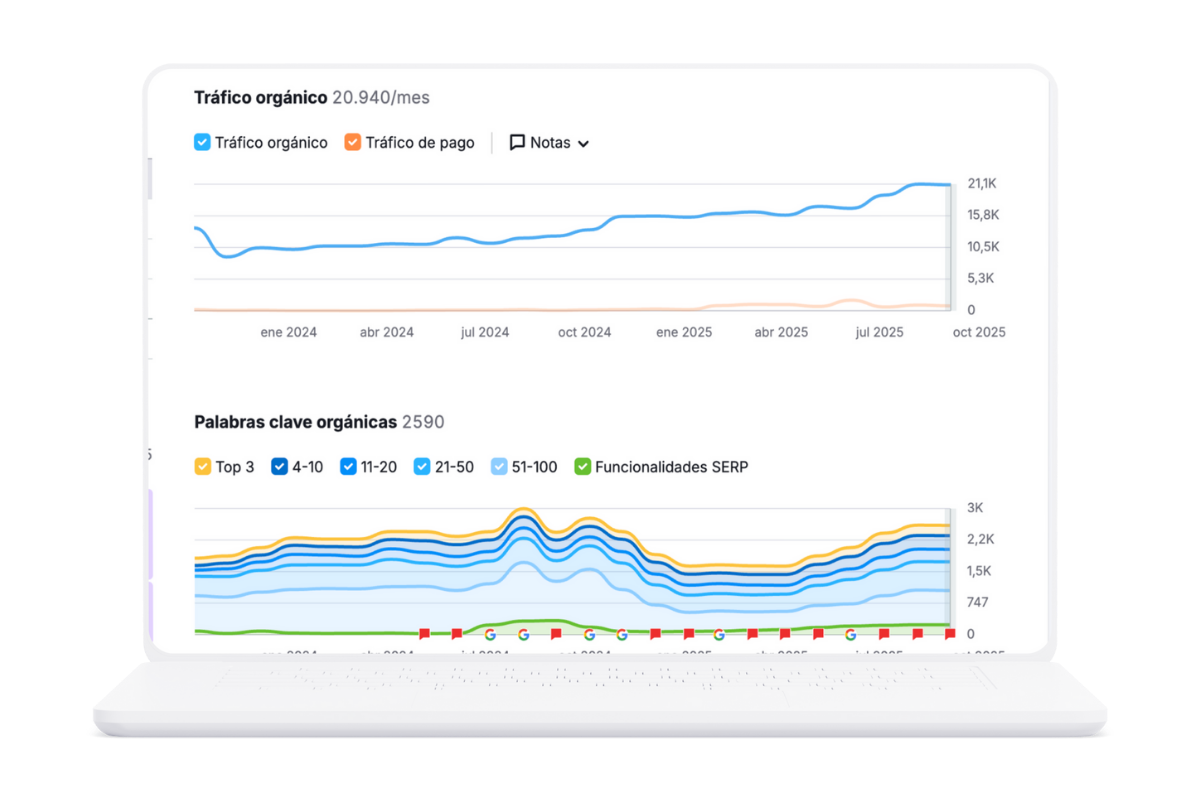Toggle the Tráfico de pago checkbox
Image resolution: width=1200 pixels, height=800 pixels.
(x=352, y=143)
